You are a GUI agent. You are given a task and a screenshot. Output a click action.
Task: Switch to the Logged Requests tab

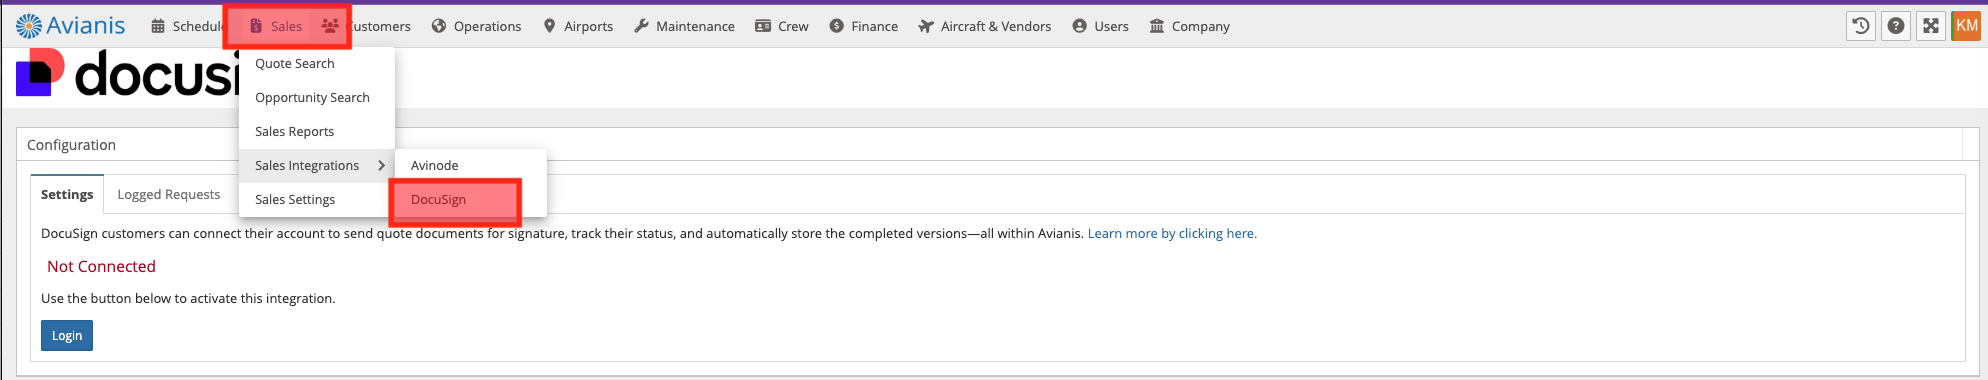tap(169, 194)
